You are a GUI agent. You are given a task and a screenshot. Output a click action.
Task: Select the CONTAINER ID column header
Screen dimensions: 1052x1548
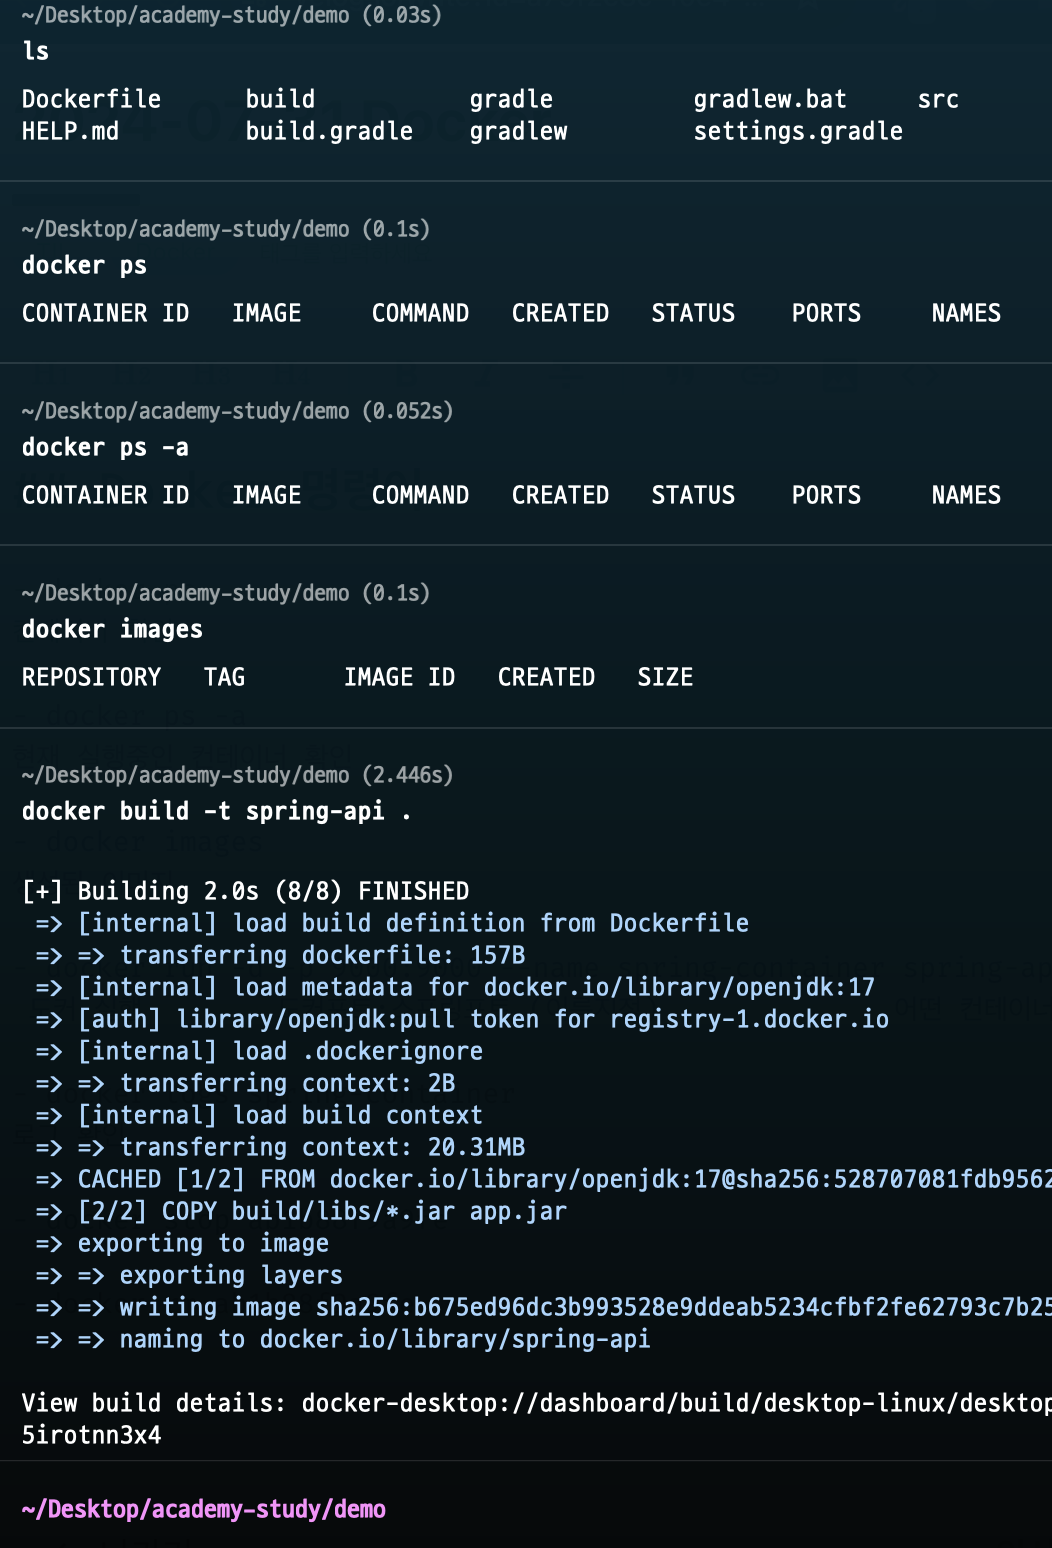pyautogui.click(x=105, y=313)
